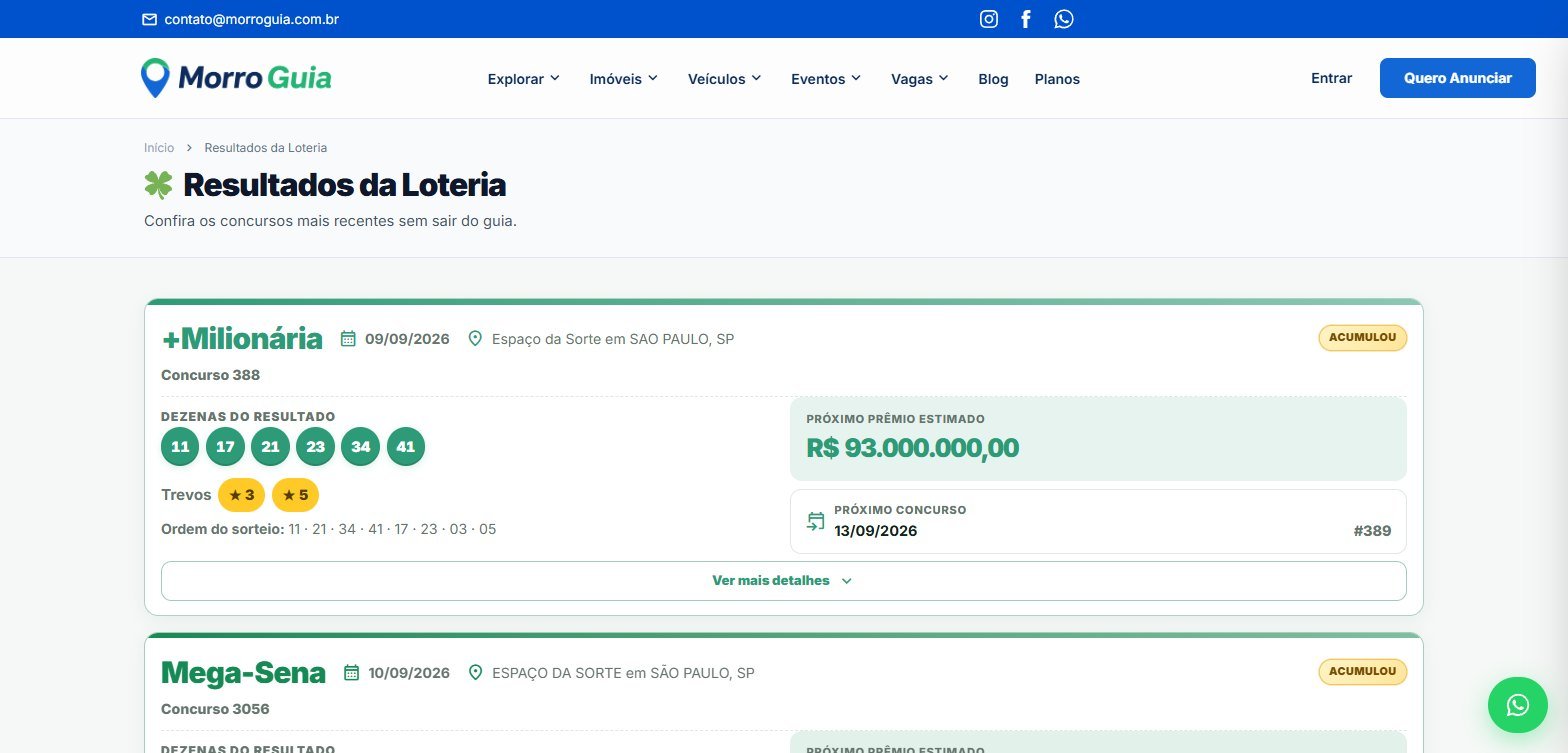Click the Início breadcrumb link
This screenshot has width=1568, height=753.
pos(159,148)
